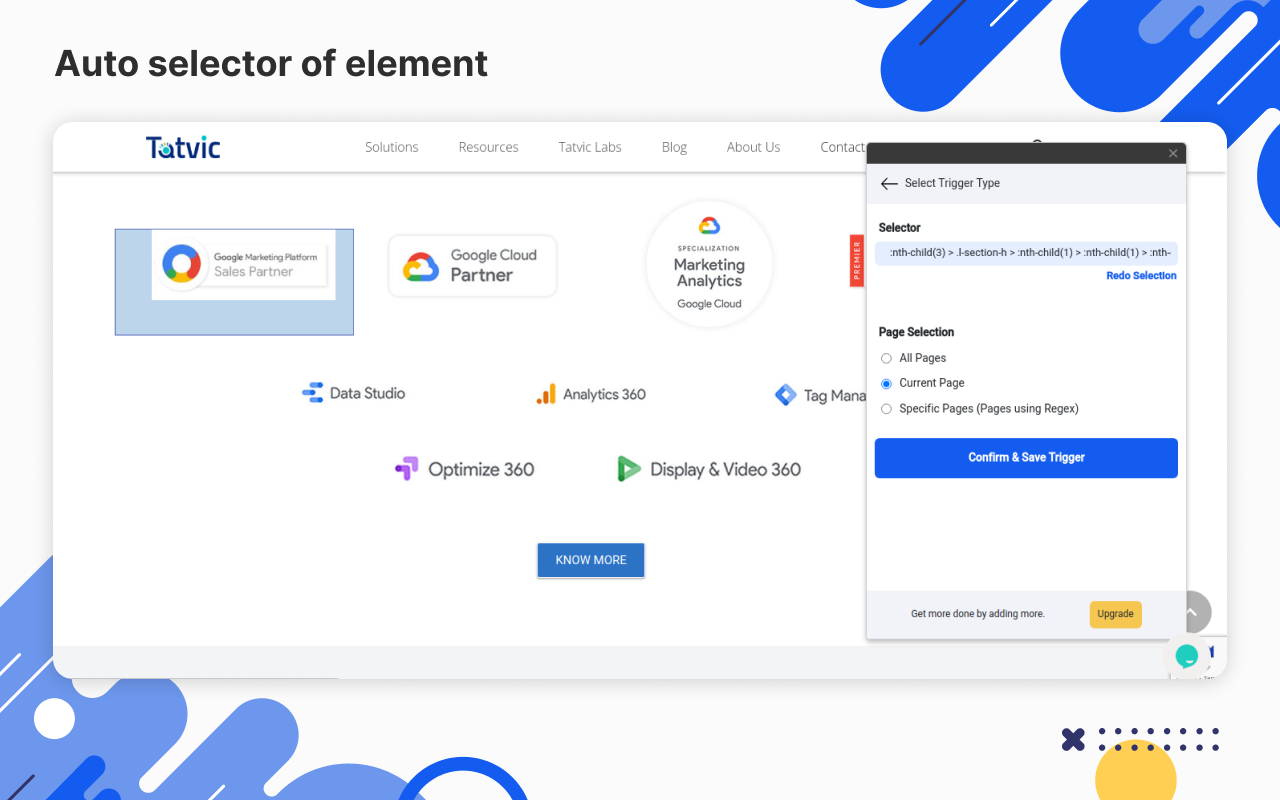1280x800 pixels.
Task: Open the Solutions menu
Action: click(x=392, y=147)
